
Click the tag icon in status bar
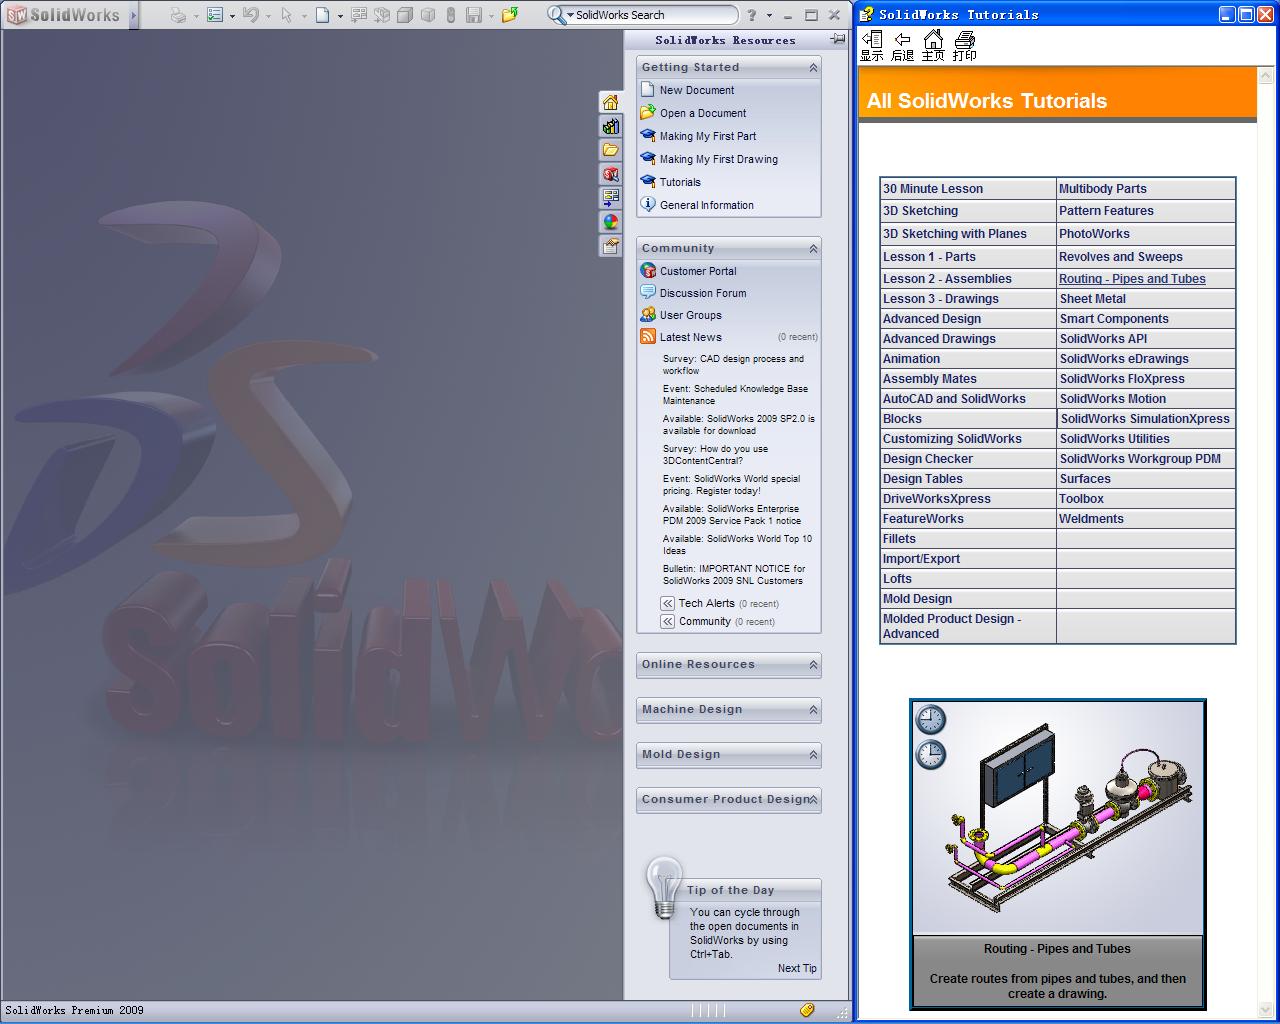[x=807, y=1010]
